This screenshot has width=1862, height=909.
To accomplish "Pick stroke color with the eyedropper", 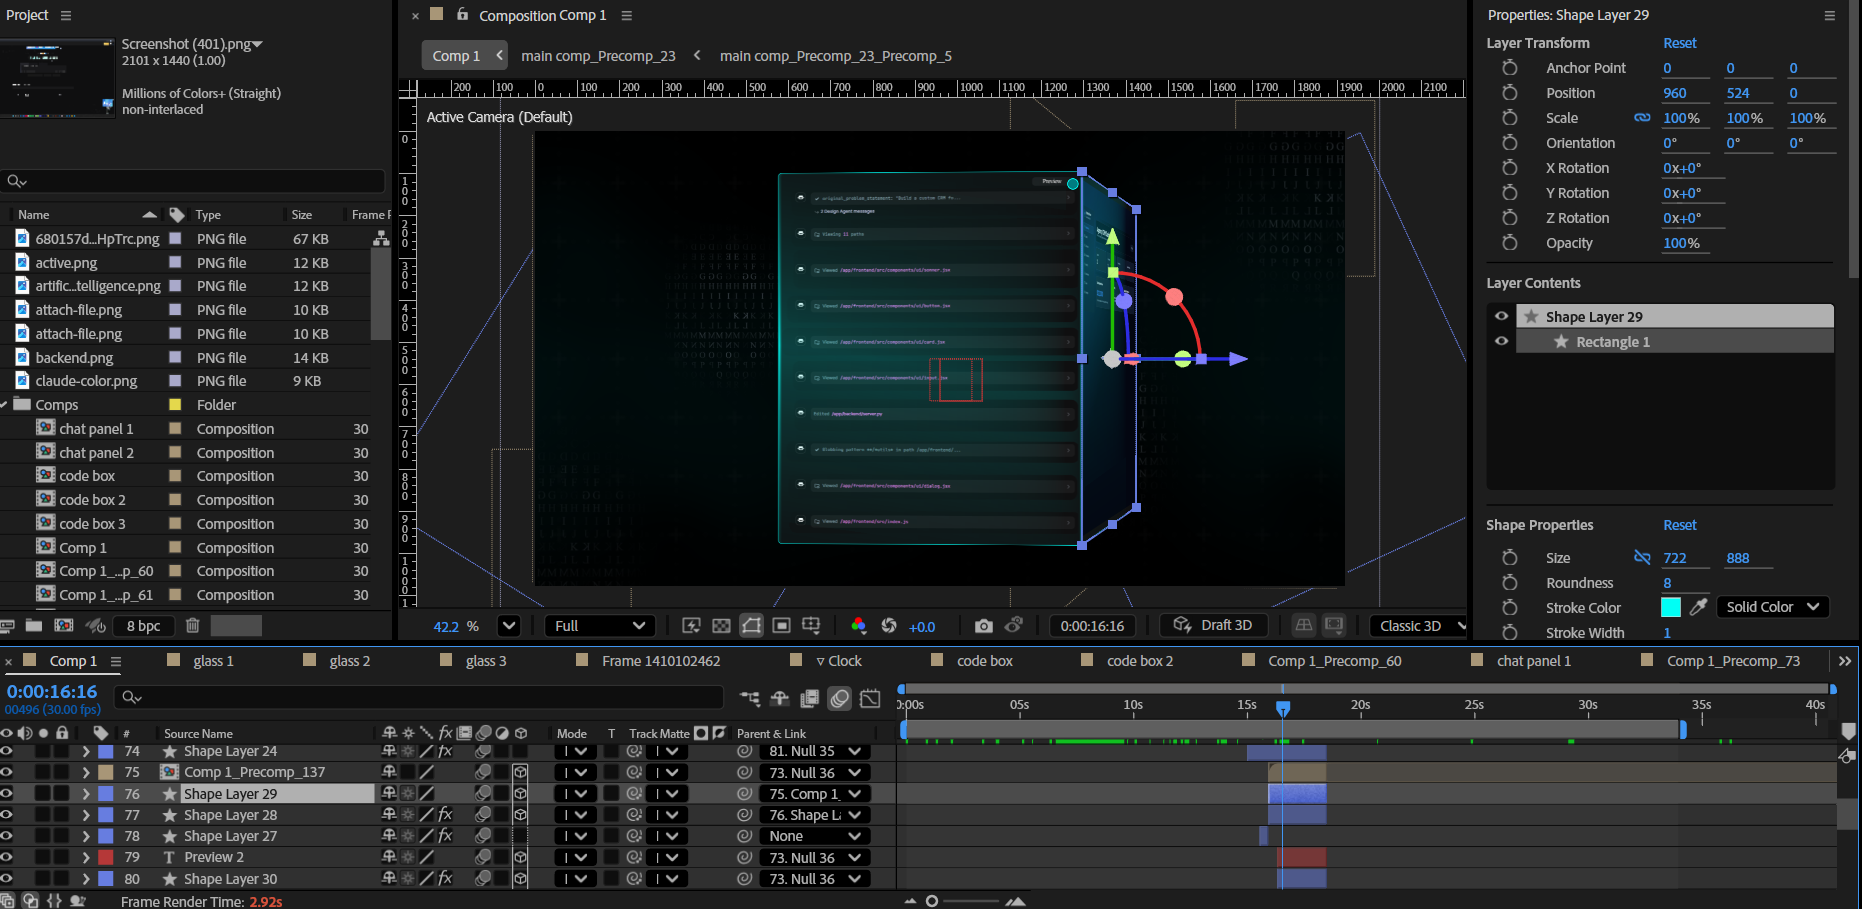I will (1698, 607).
